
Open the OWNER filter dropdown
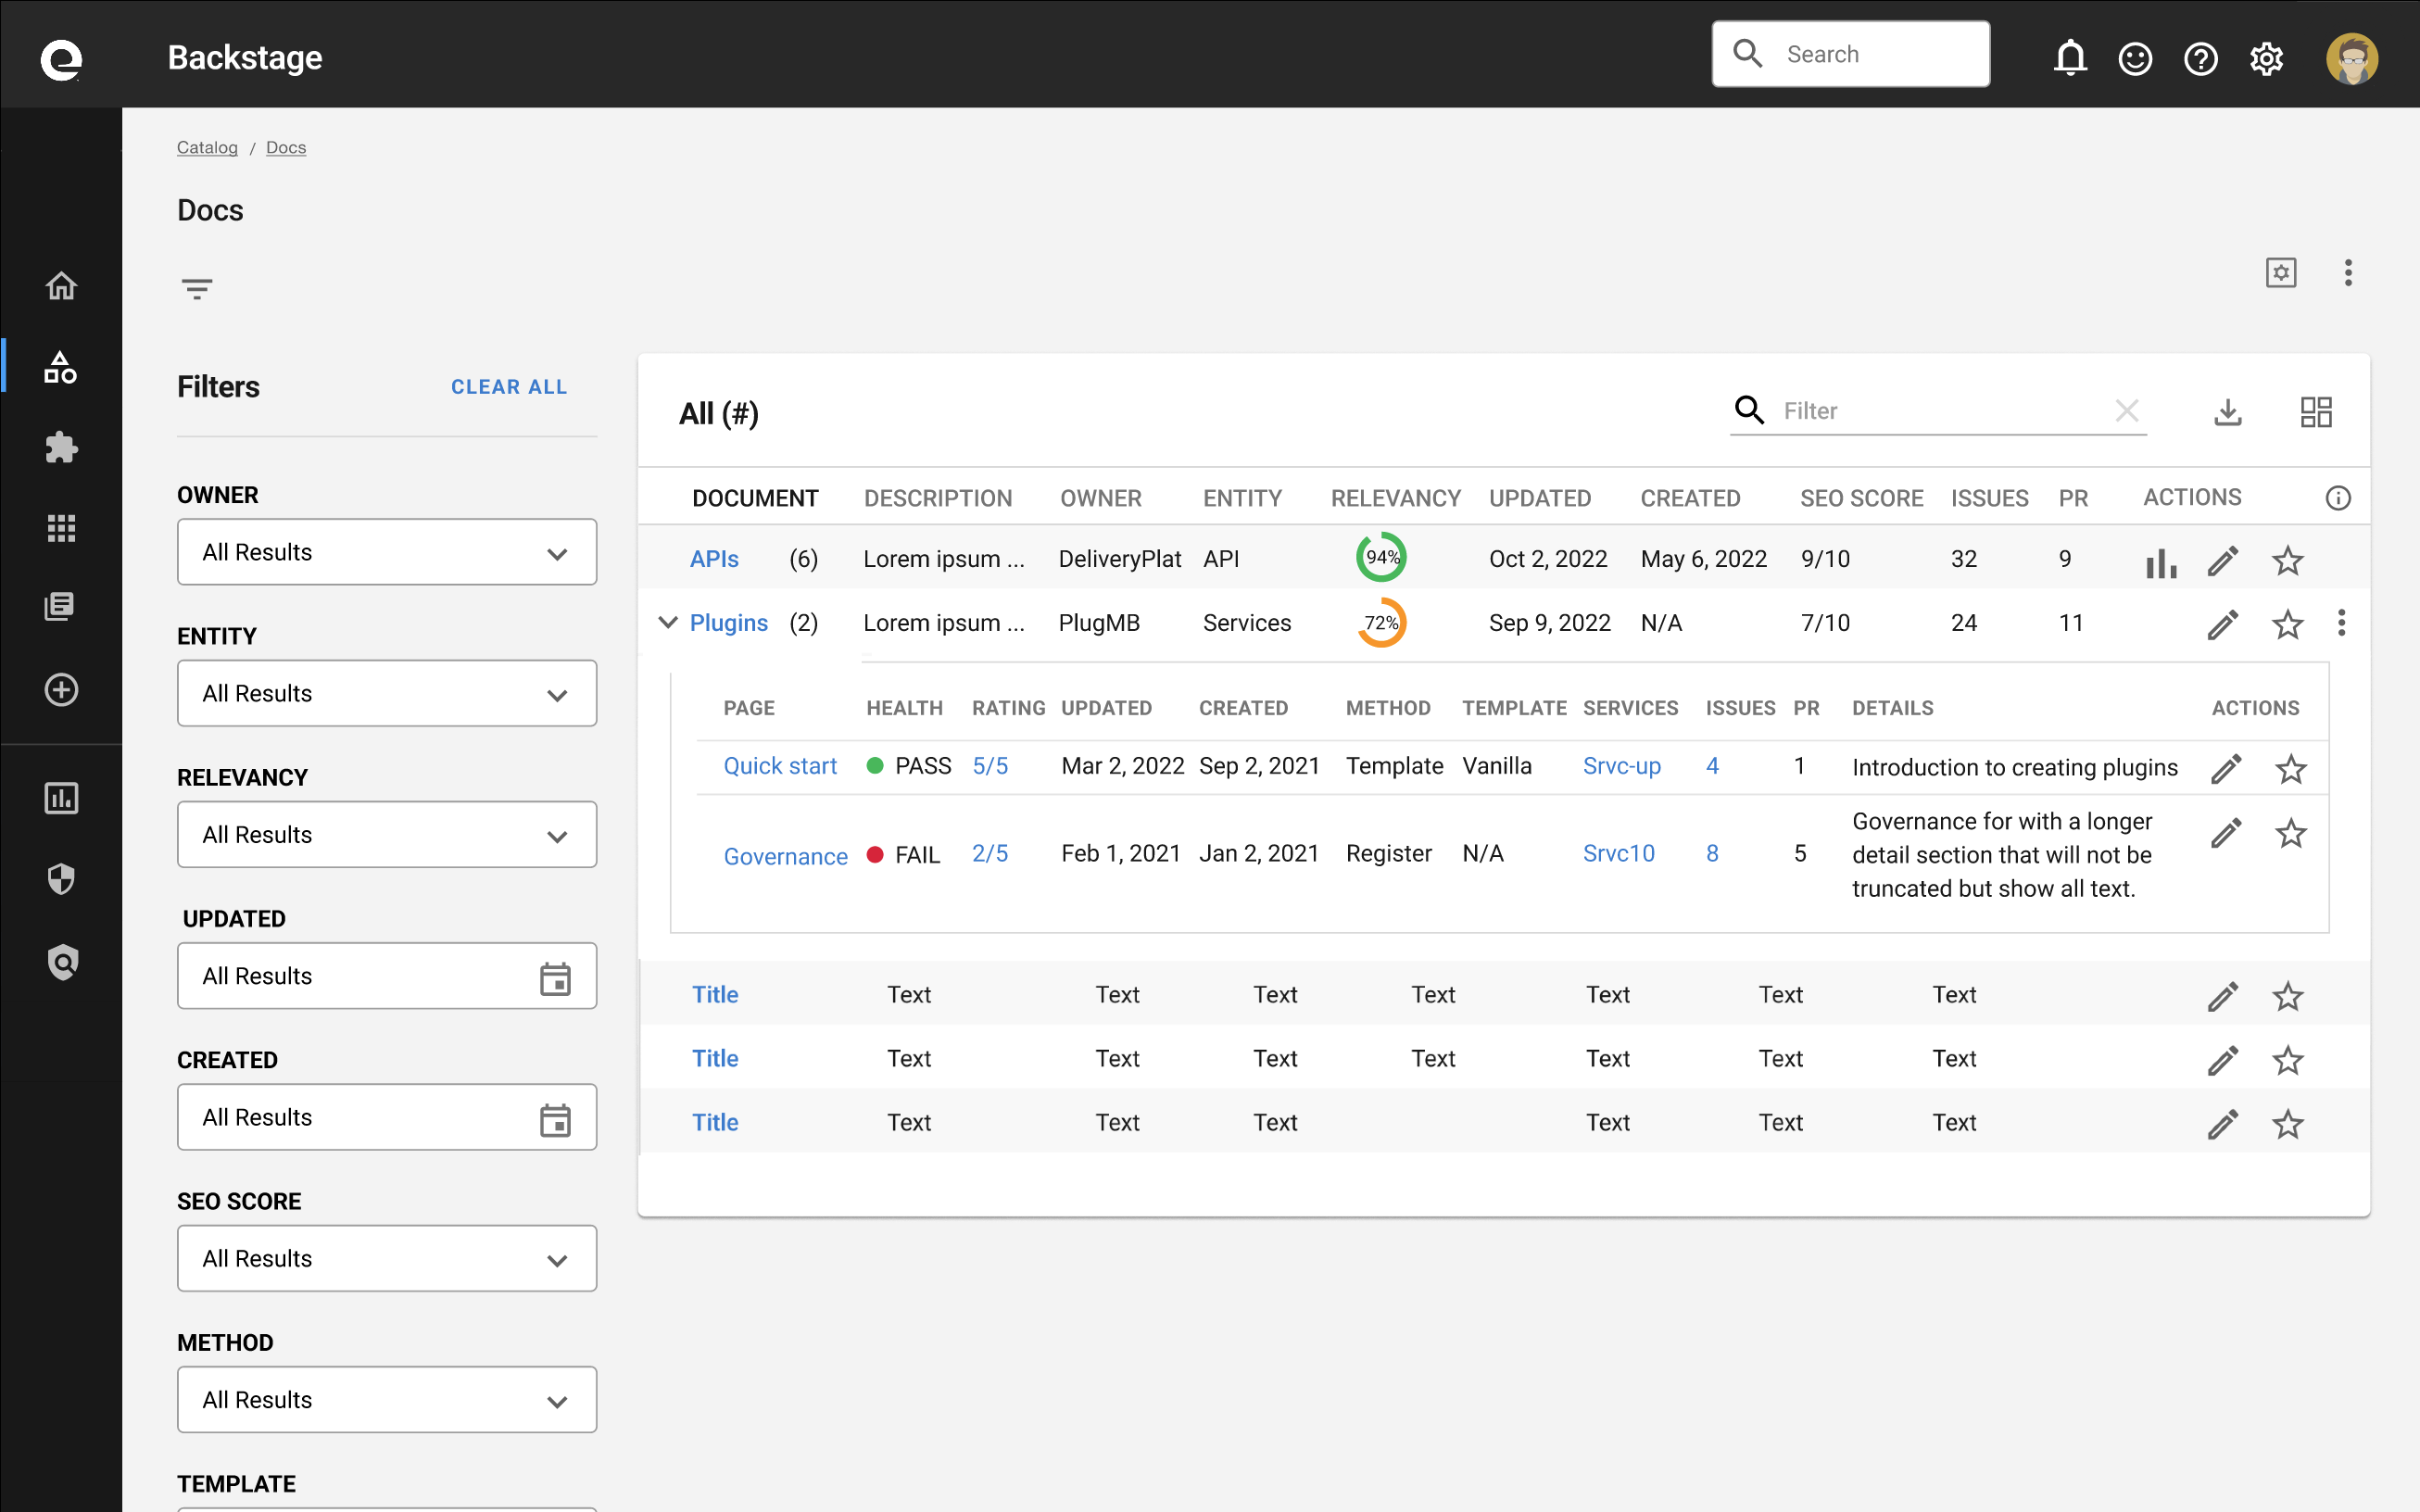click(x=387, y=552)
